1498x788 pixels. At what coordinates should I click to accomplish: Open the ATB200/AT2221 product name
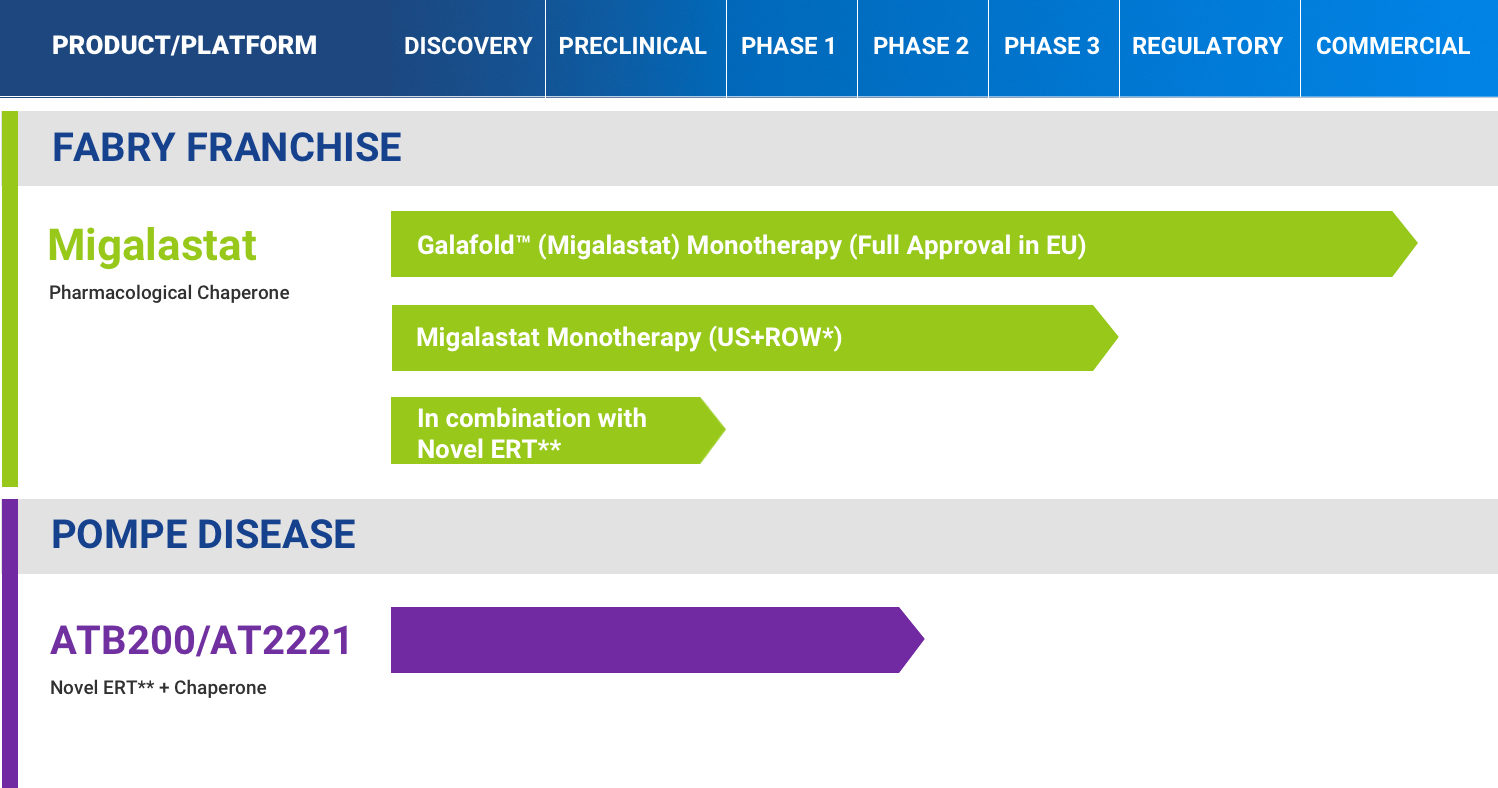coord(201,640)
